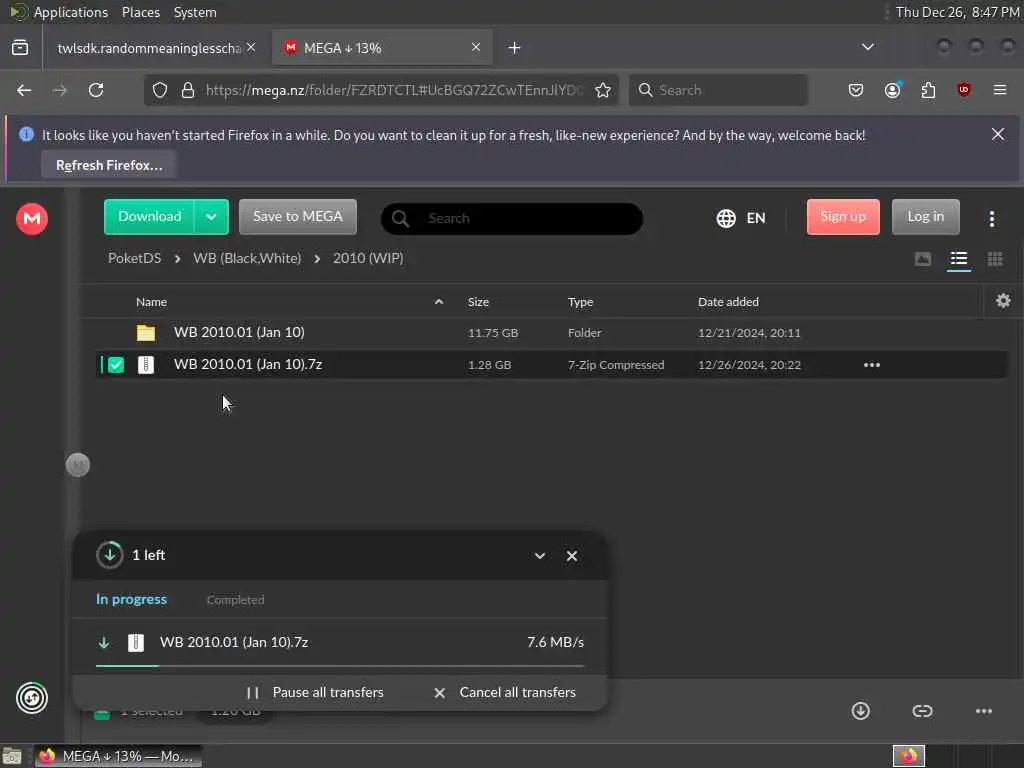Switch to list view icon
Image resolution: width=1024 pixels, height=768 pixels.
tap(959, 259)
